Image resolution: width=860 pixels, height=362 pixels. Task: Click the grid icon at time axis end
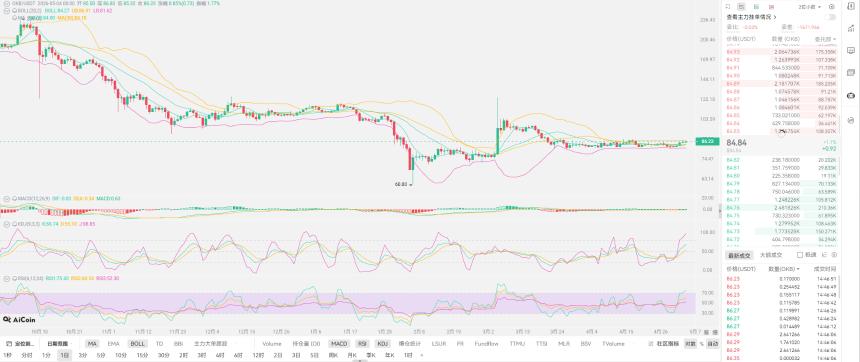coord(715,332)
